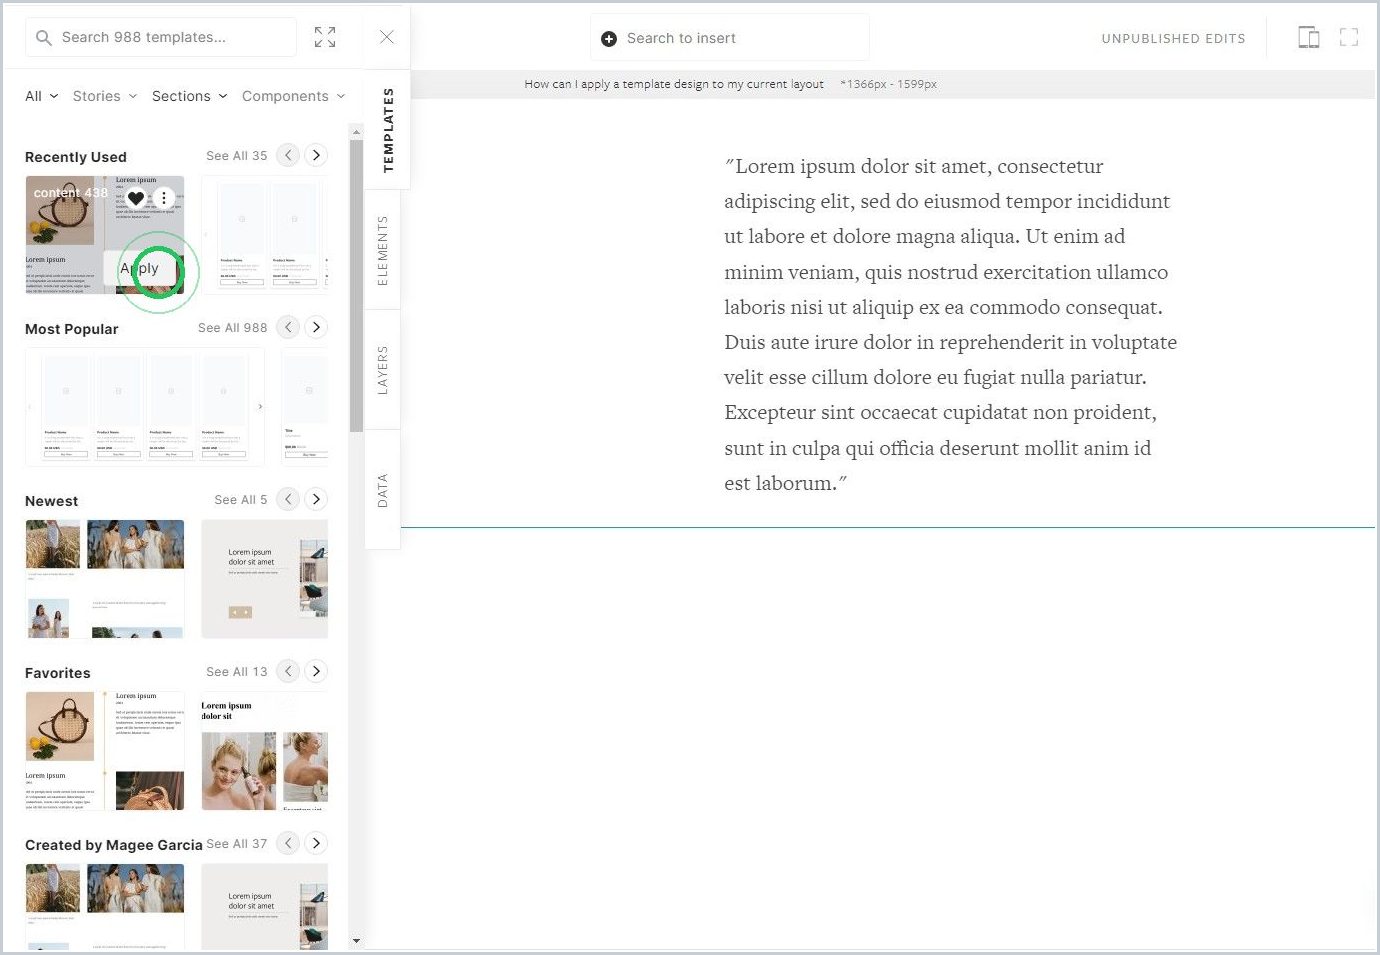
Task: Go to next Most Popular templates
Action: (316, 327)
